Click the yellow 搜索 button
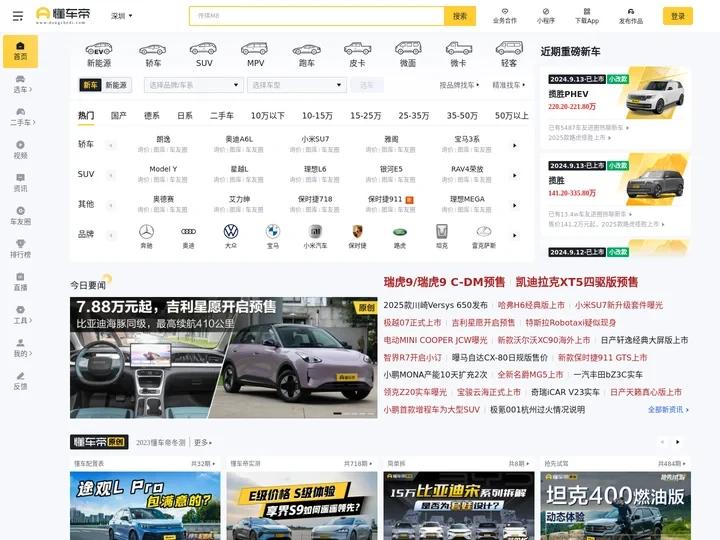Image resolution: width=720 pixels, height=540 pixels. [460, 16]
